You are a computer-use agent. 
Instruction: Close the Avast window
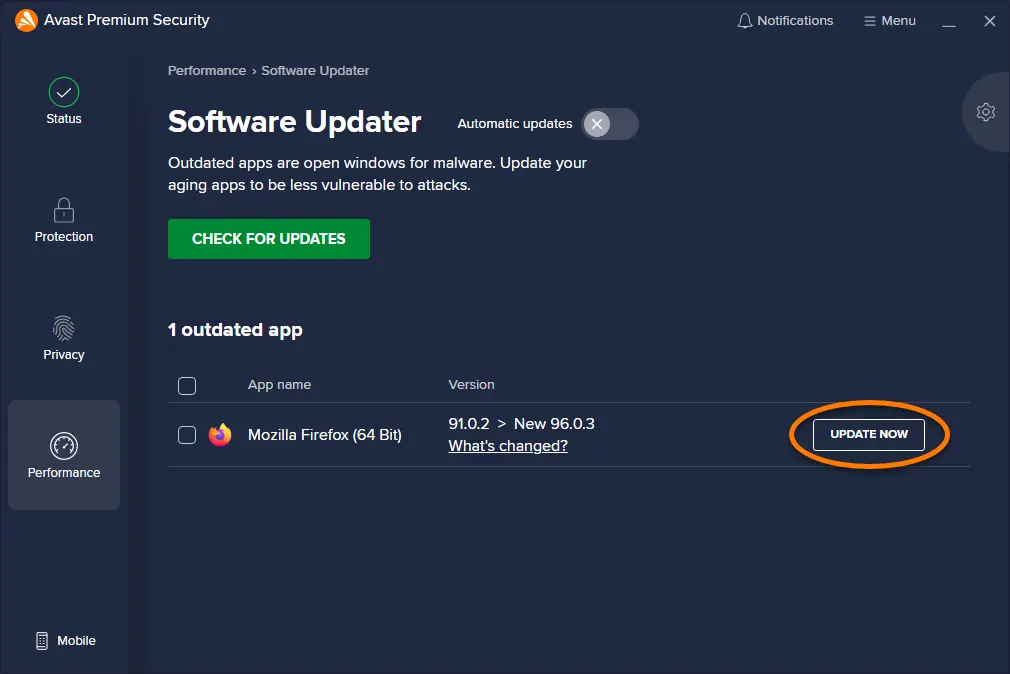tap(990, 21)
